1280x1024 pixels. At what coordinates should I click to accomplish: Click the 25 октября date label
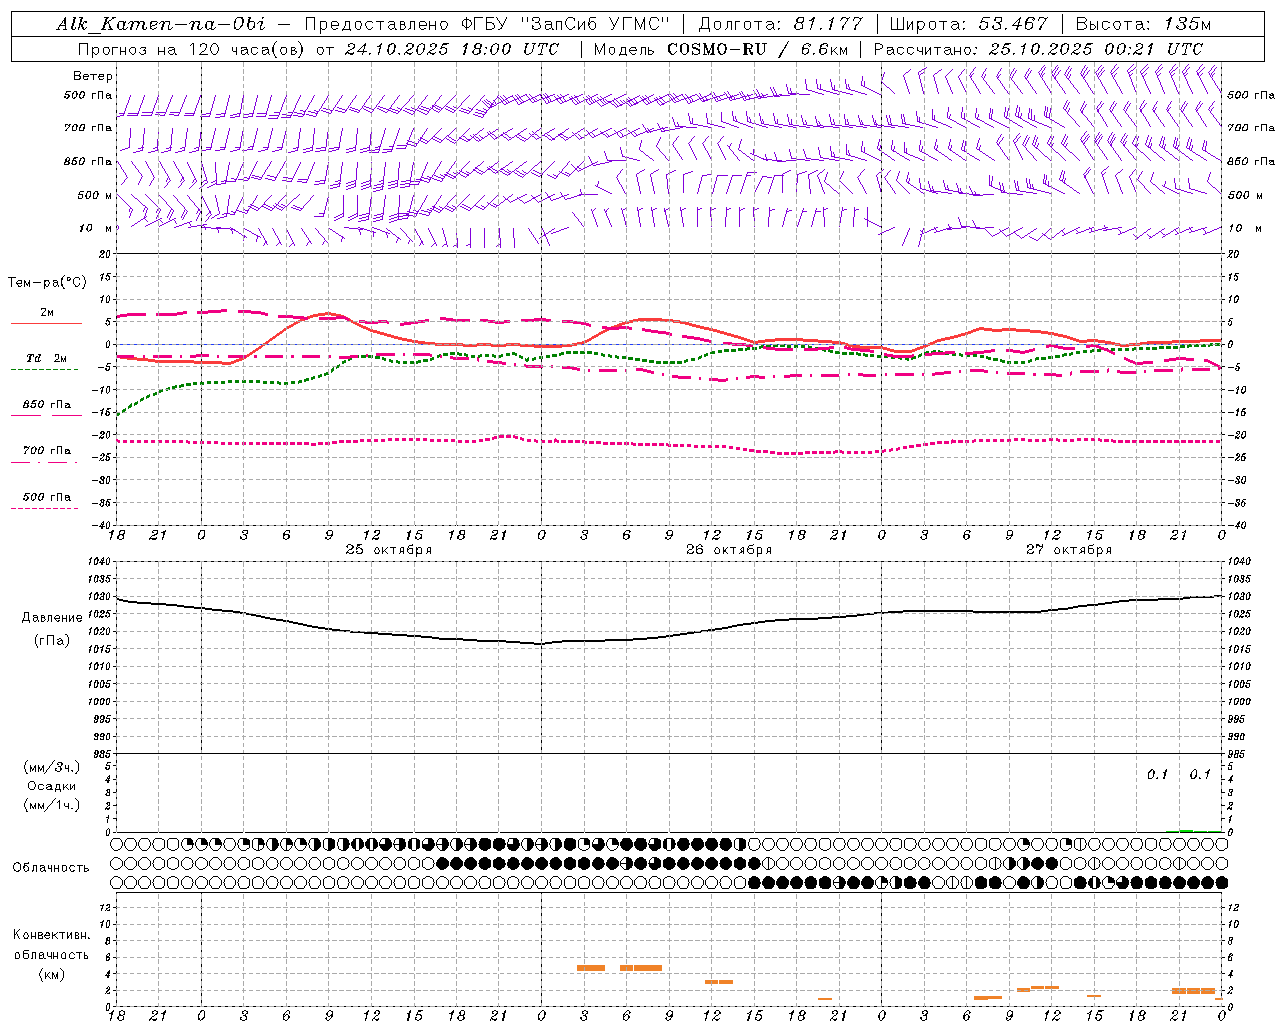pos(389,550)
